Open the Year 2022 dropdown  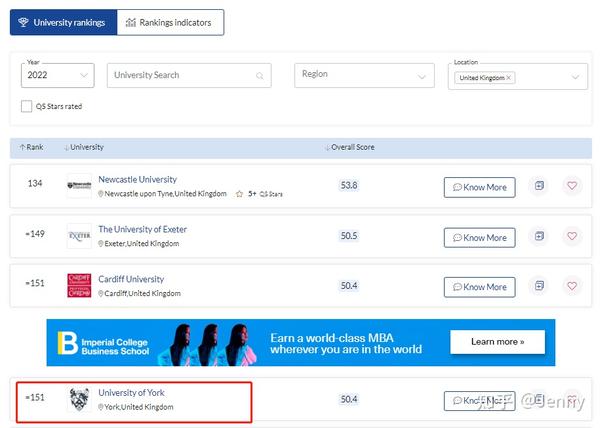click(x=57, y=75)
